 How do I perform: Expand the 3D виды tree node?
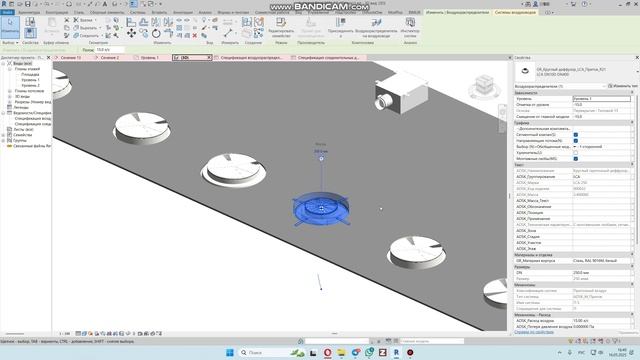(9, 96)
